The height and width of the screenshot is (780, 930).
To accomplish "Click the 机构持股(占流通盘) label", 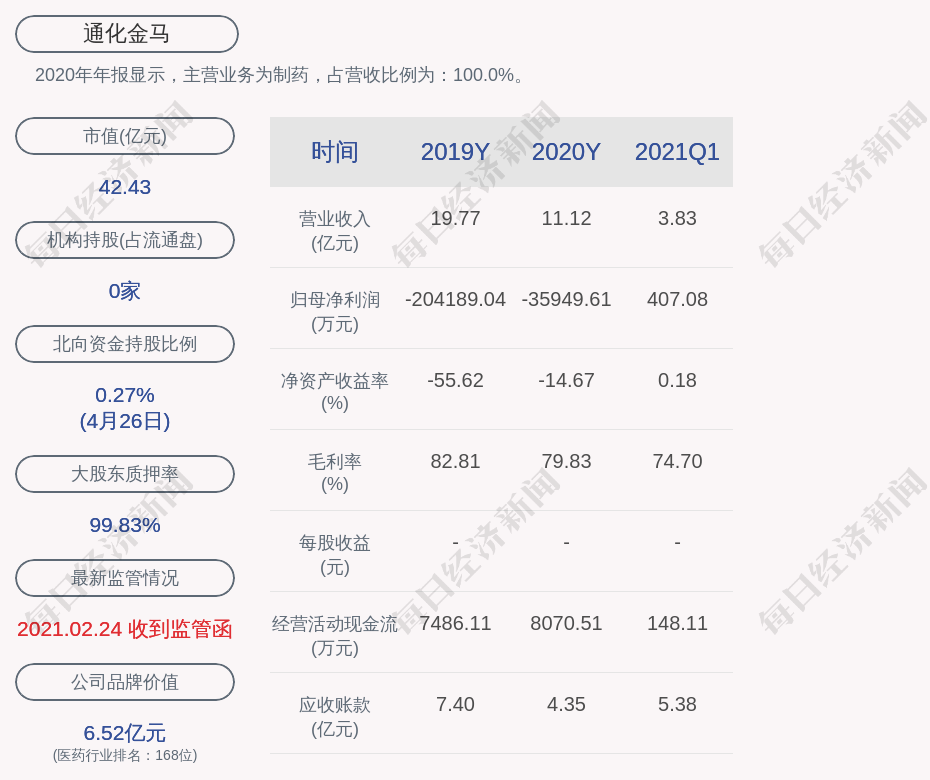I will (x=125, y=240).
